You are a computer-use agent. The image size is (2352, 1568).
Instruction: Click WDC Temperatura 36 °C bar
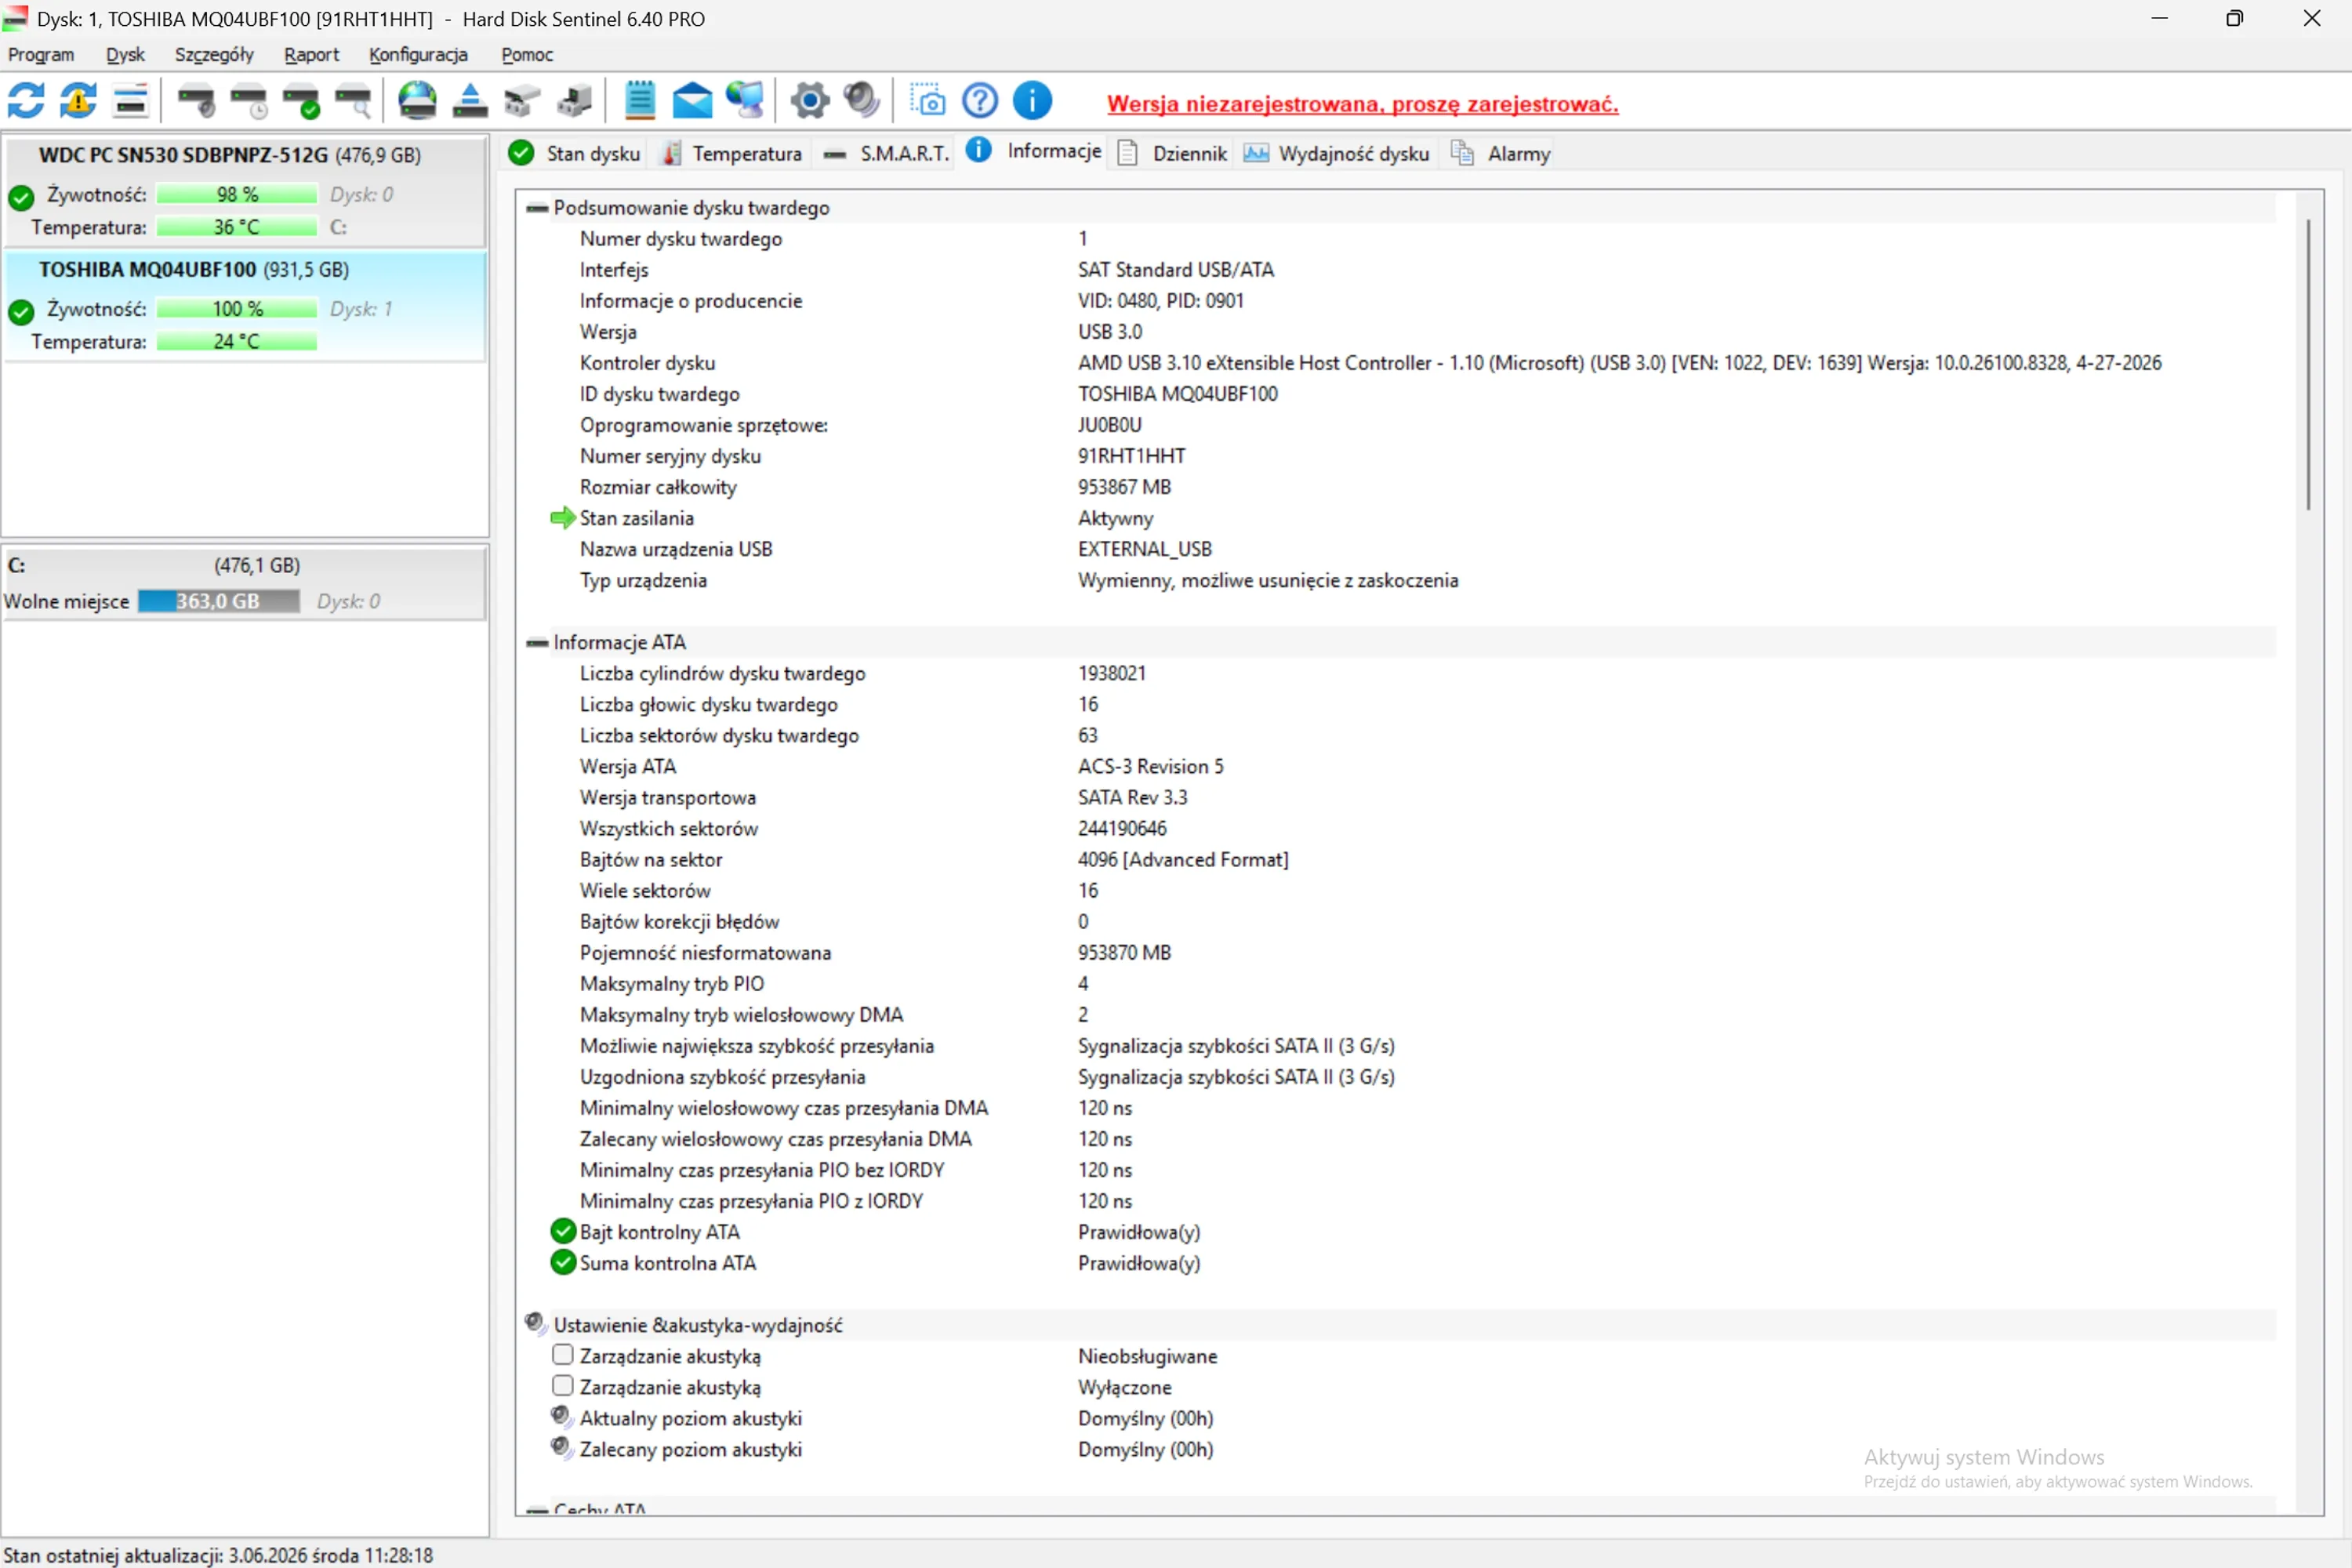pos(237,227)
